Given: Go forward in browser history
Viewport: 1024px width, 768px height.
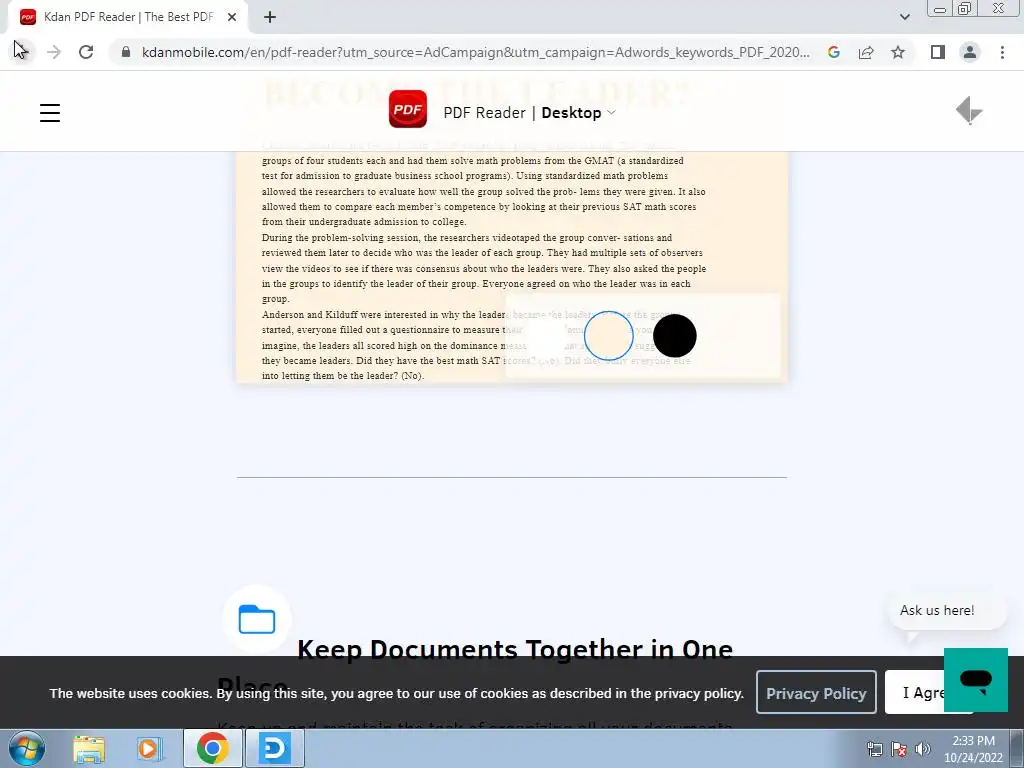Looking at the screenshot, I should (54, 52).
